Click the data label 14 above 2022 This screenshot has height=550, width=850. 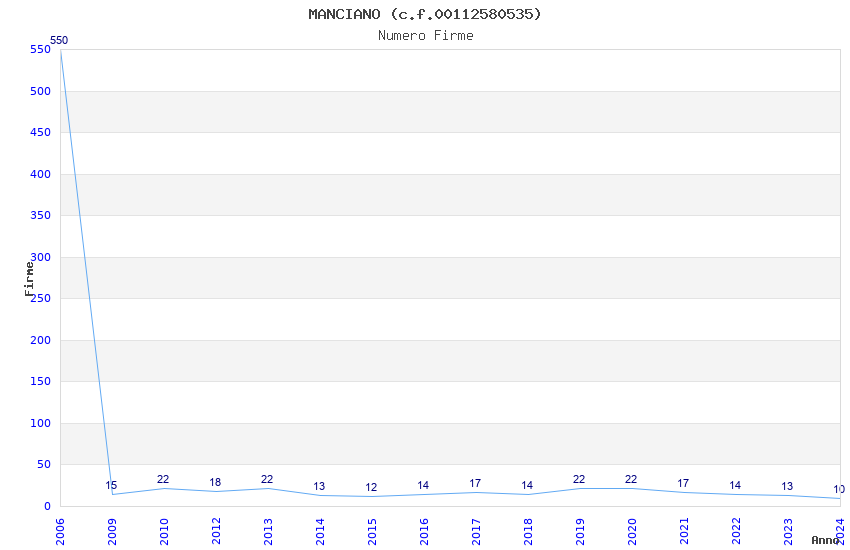tap(735, 485)
